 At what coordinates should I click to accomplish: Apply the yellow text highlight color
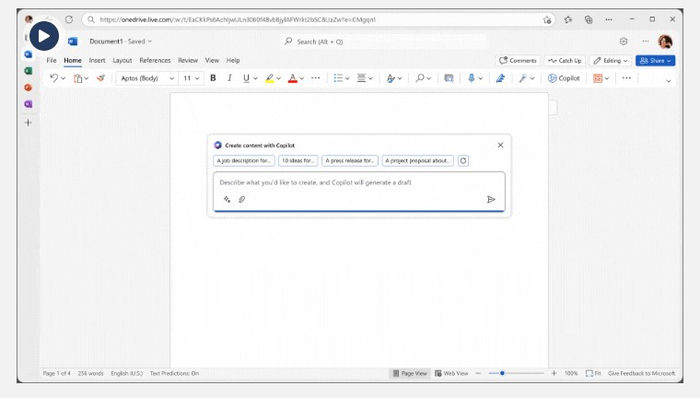pos(270,79)
